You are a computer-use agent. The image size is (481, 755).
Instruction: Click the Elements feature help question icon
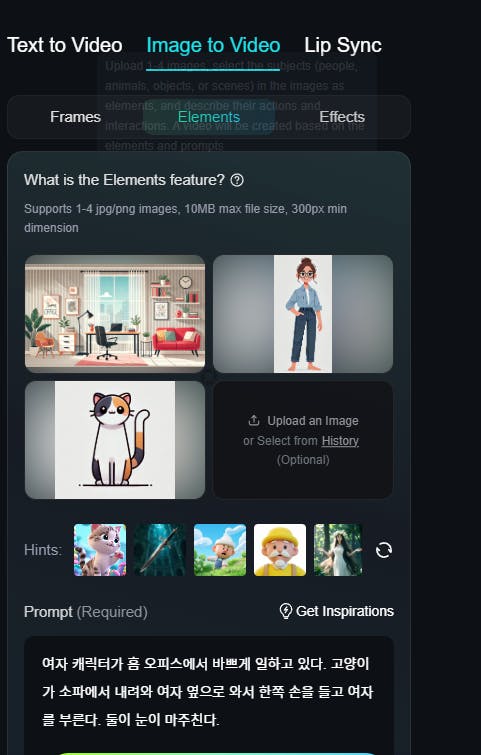pos(237,180)
